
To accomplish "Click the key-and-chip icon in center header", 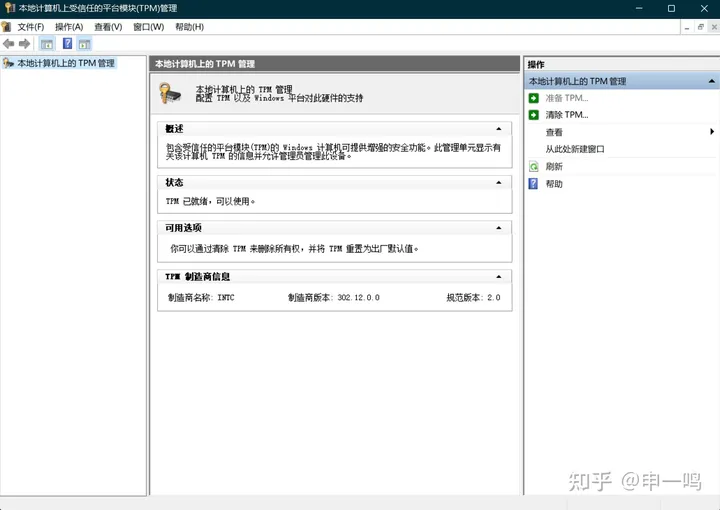I will click(x=170, y=93).
